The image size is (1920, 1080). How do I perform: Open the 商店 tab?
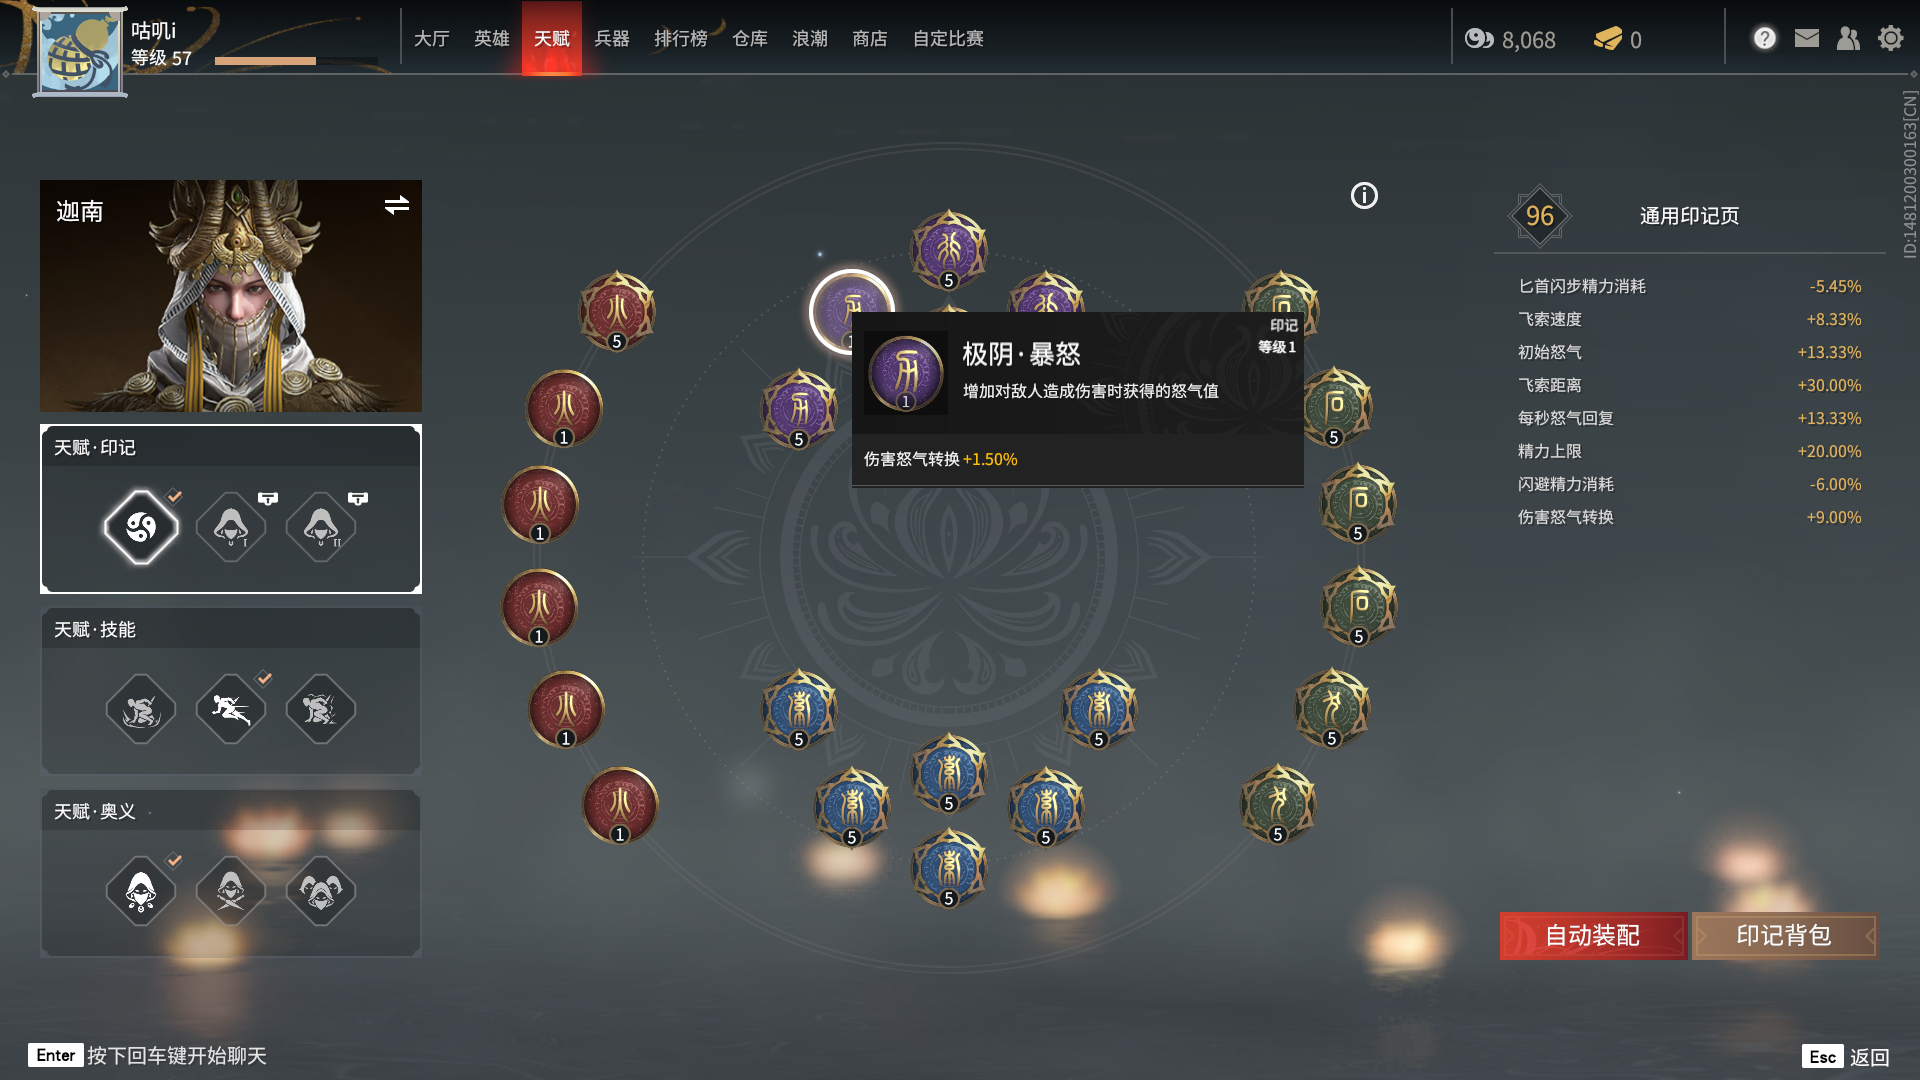tap(870, 38)
